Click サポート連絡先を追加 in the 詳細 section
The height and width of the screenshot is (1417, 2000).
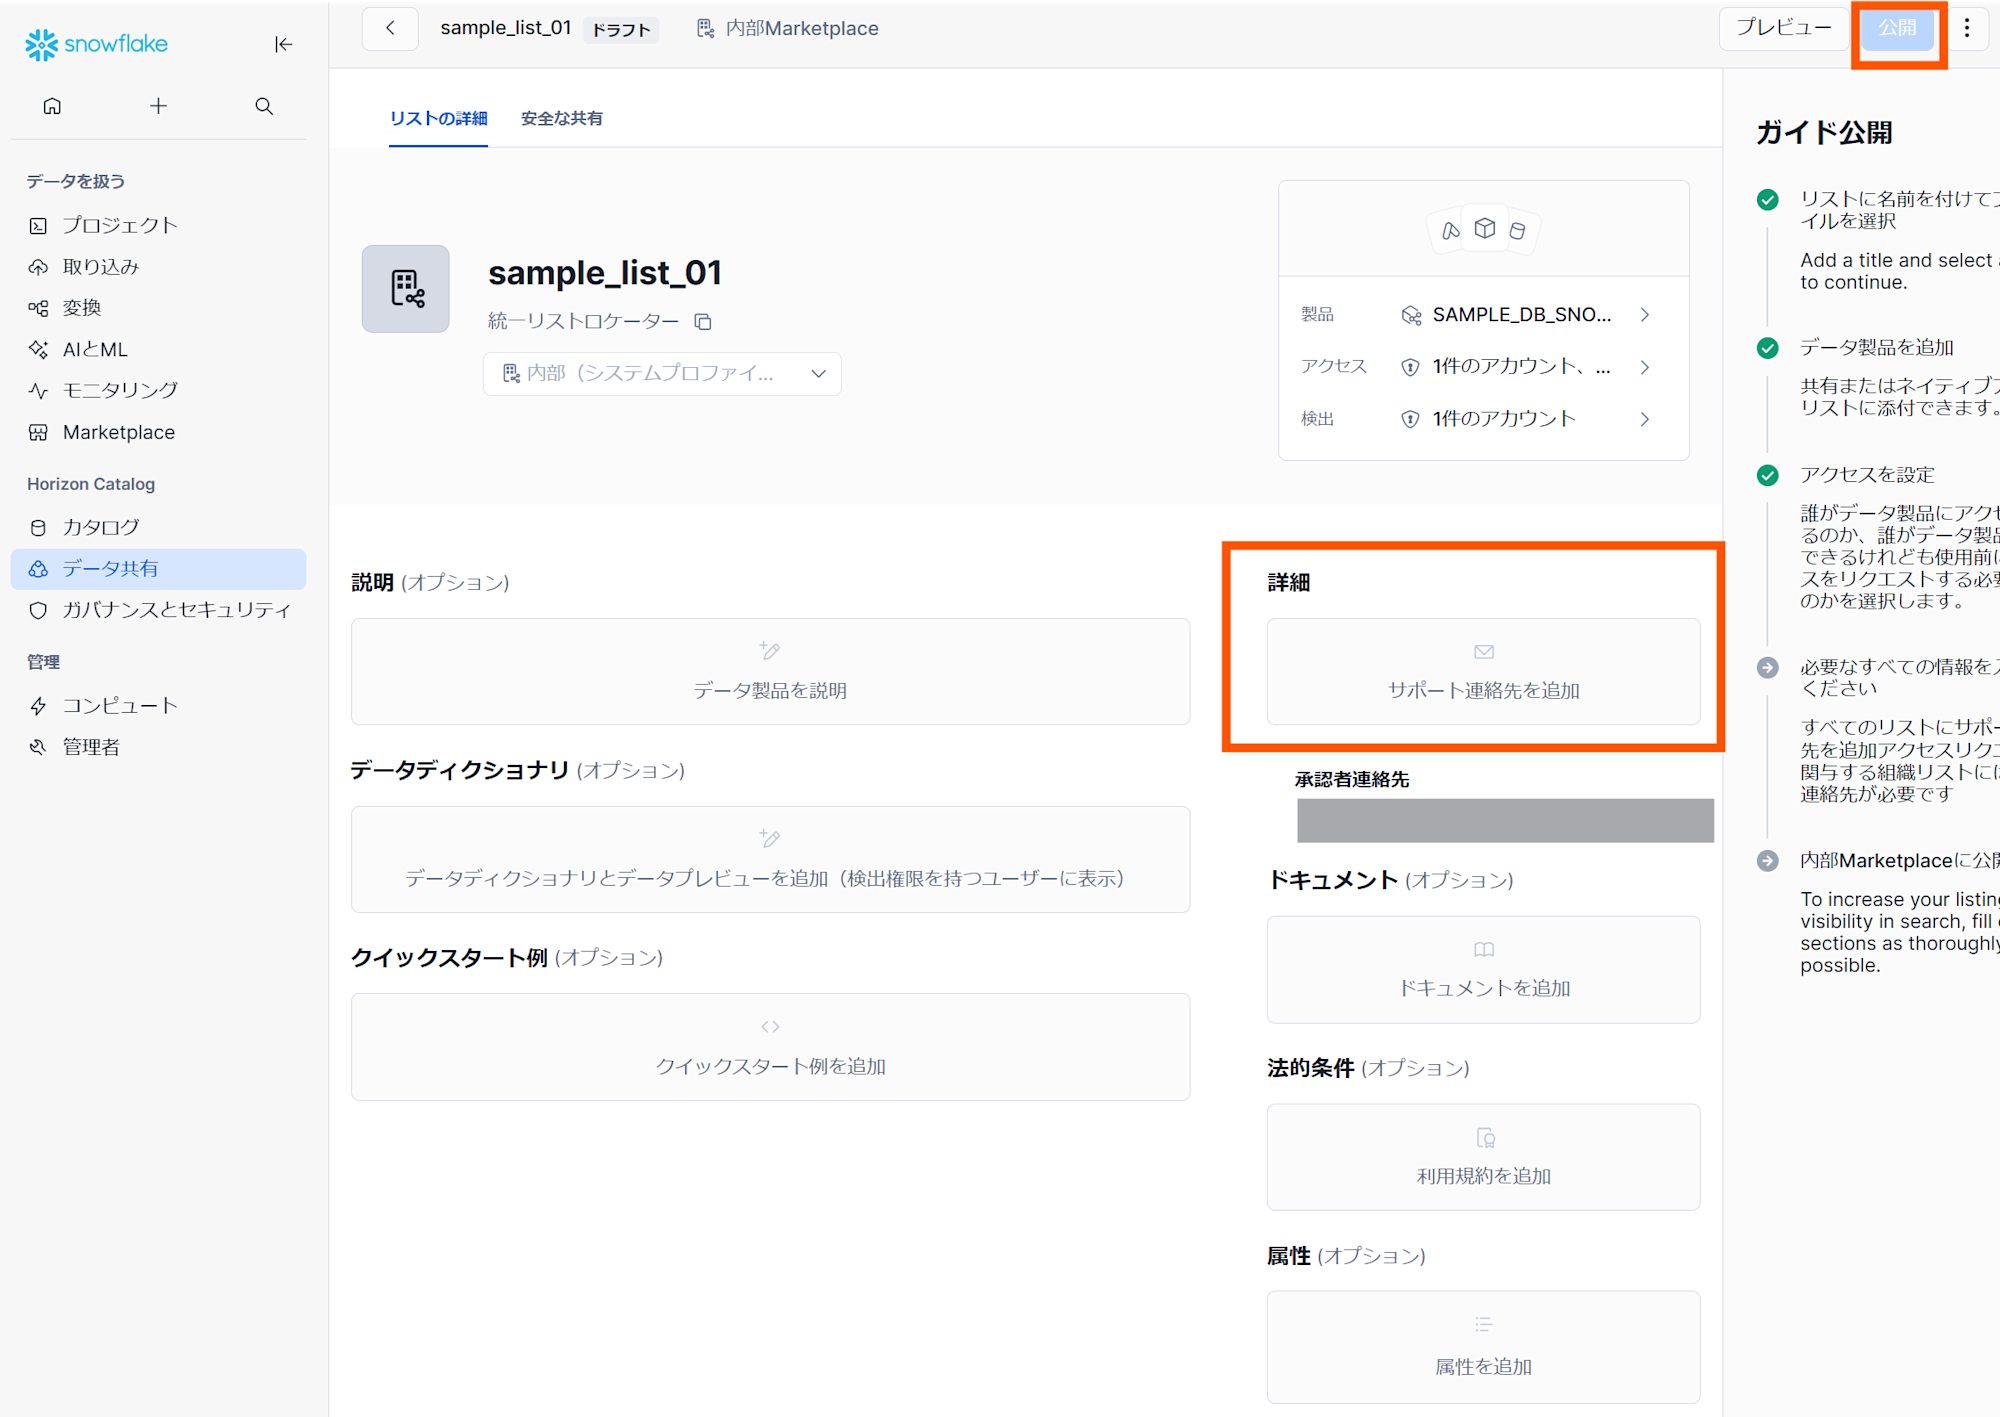click(1483, 672)
